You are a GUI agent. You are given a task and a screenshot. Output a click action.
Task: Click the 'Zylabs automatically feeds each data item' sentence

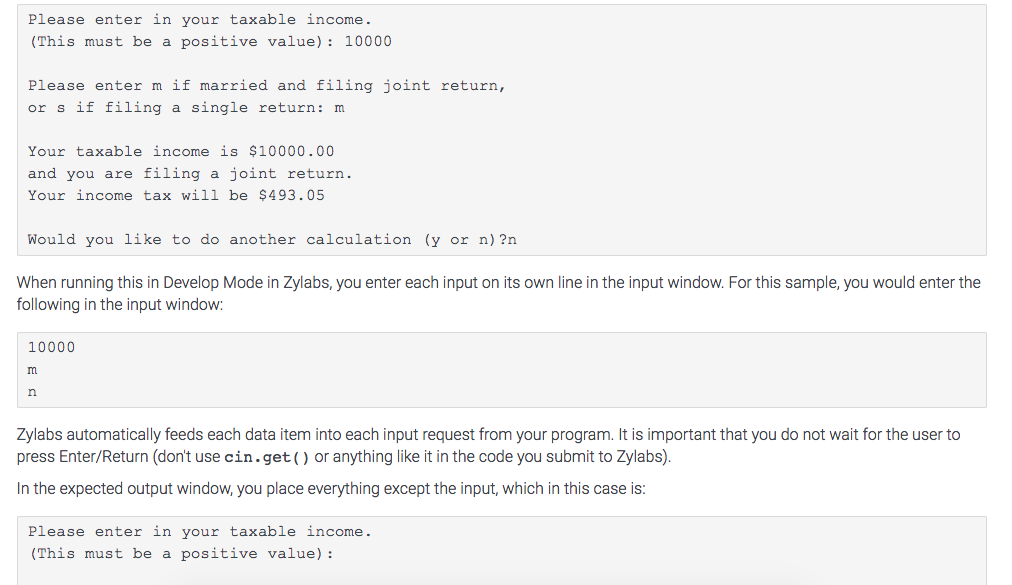488,435
